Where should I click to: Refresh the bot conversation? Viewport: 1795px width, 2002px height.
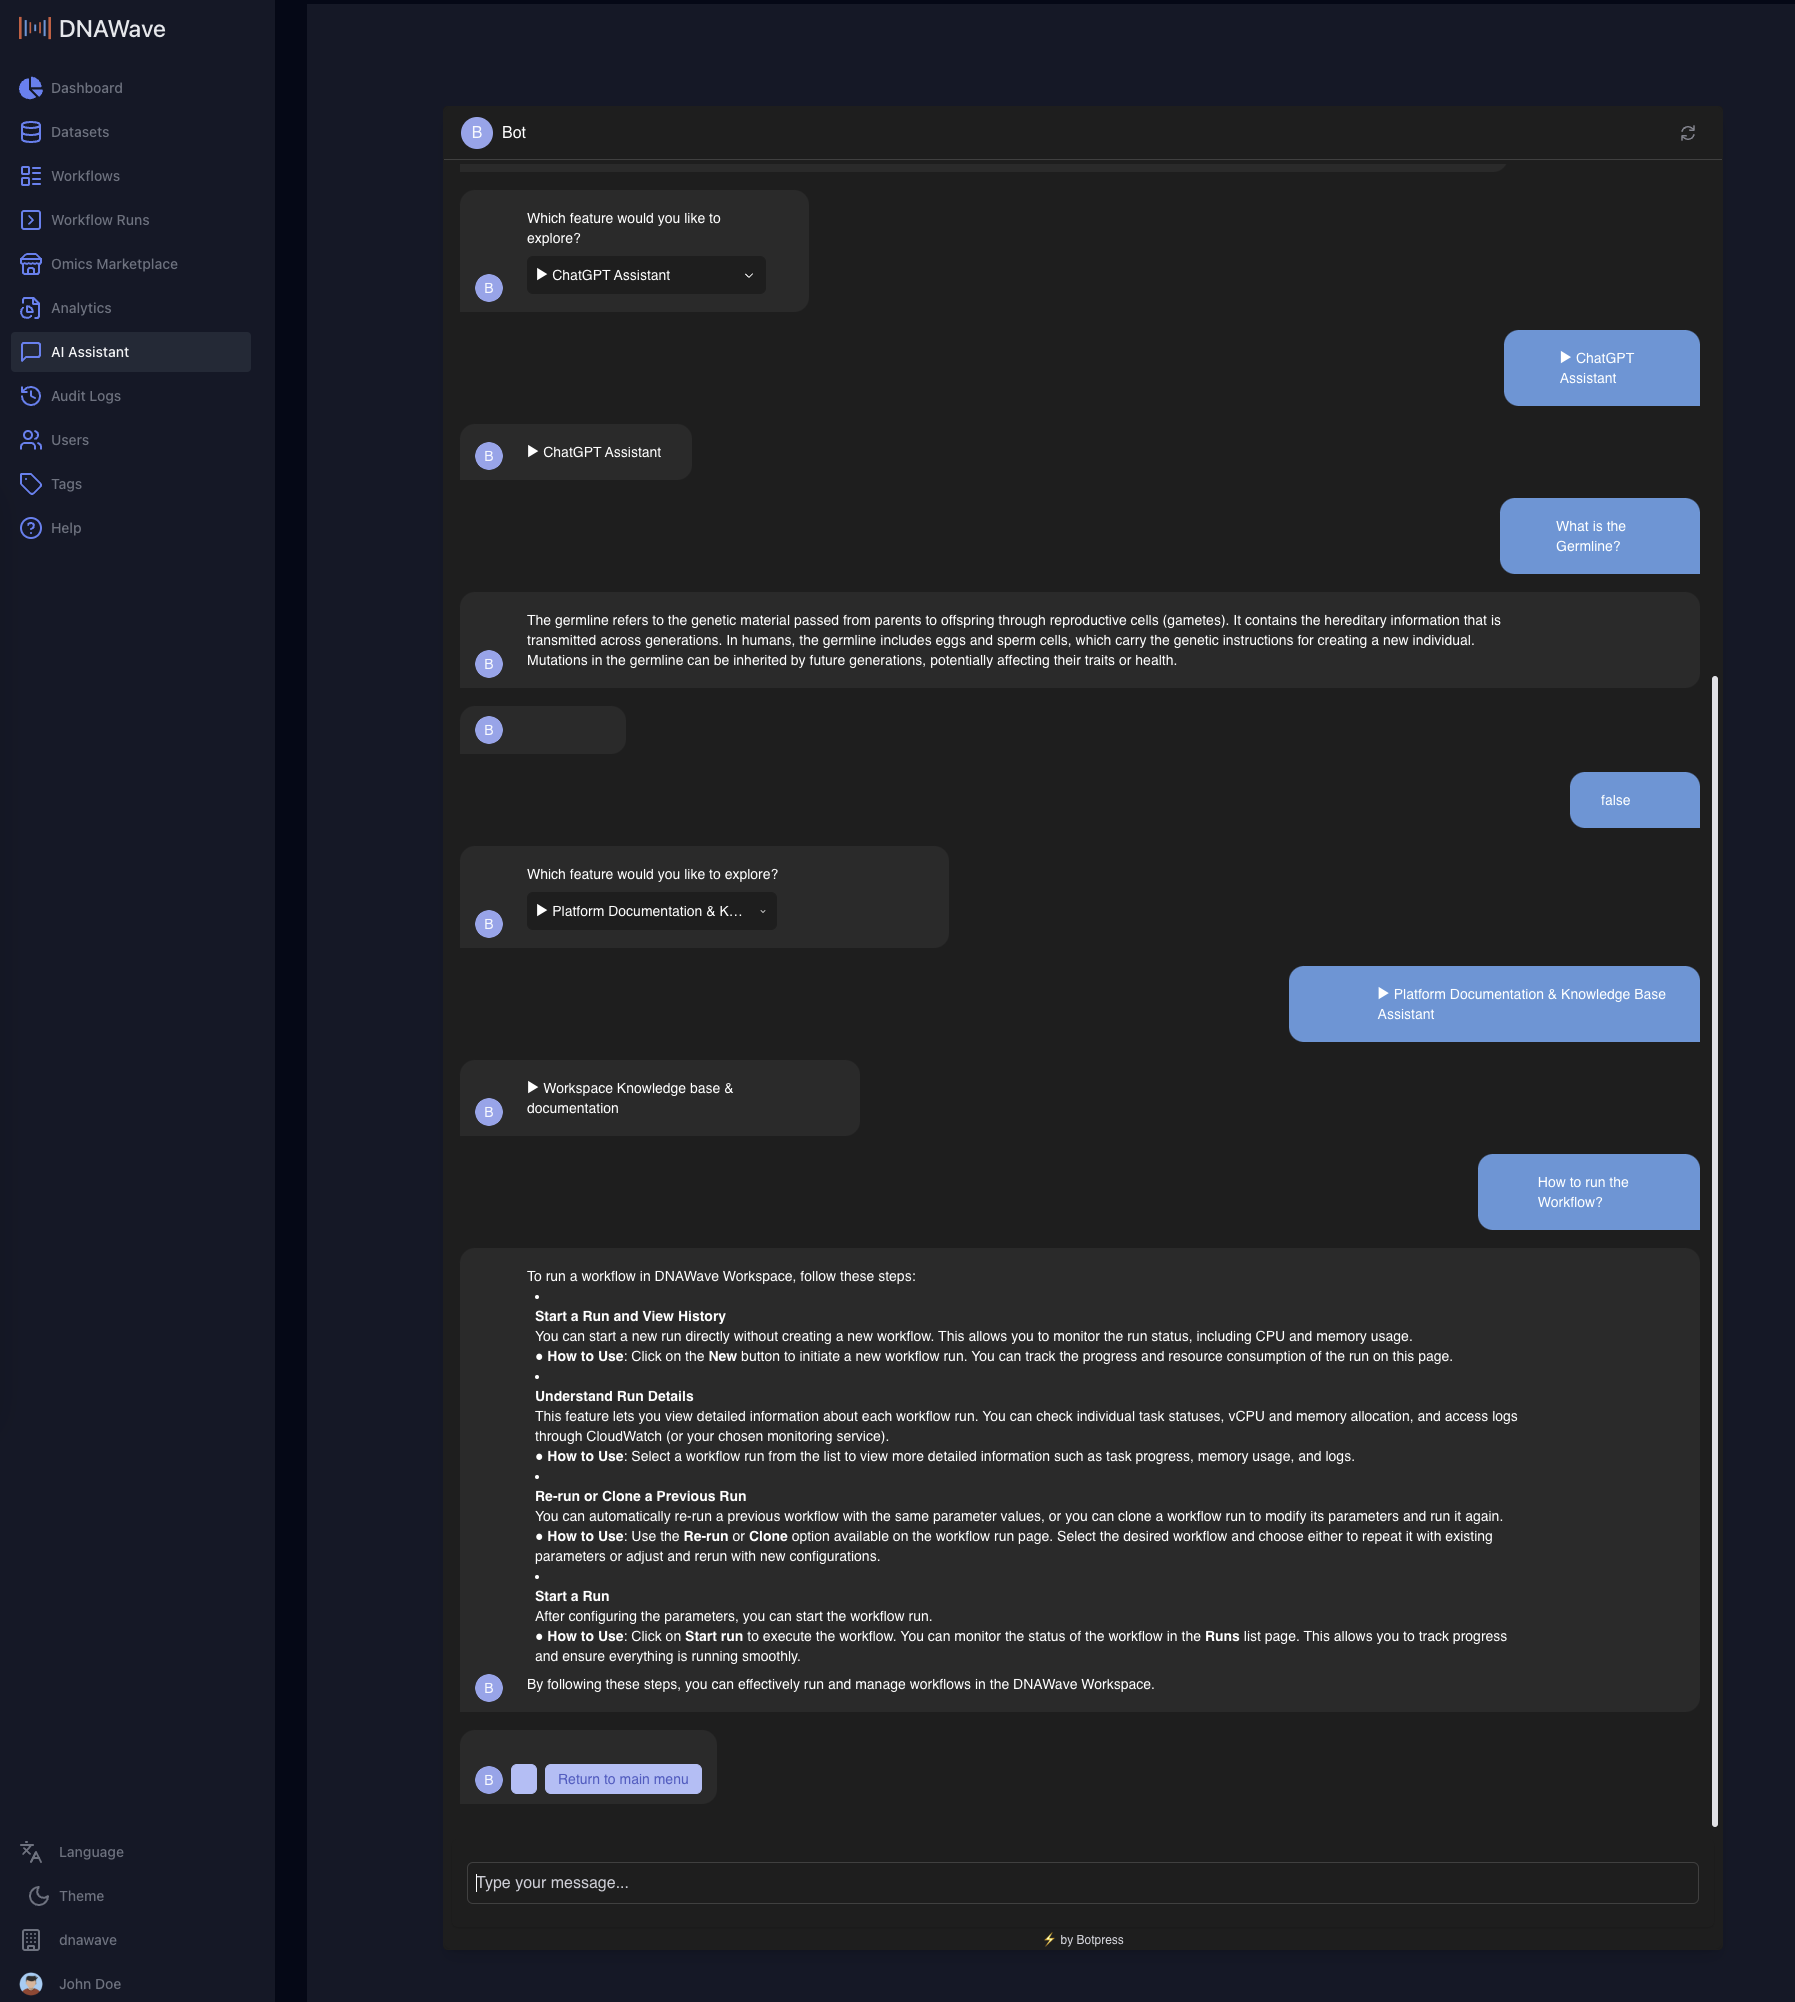click(x=1689, y=131)
